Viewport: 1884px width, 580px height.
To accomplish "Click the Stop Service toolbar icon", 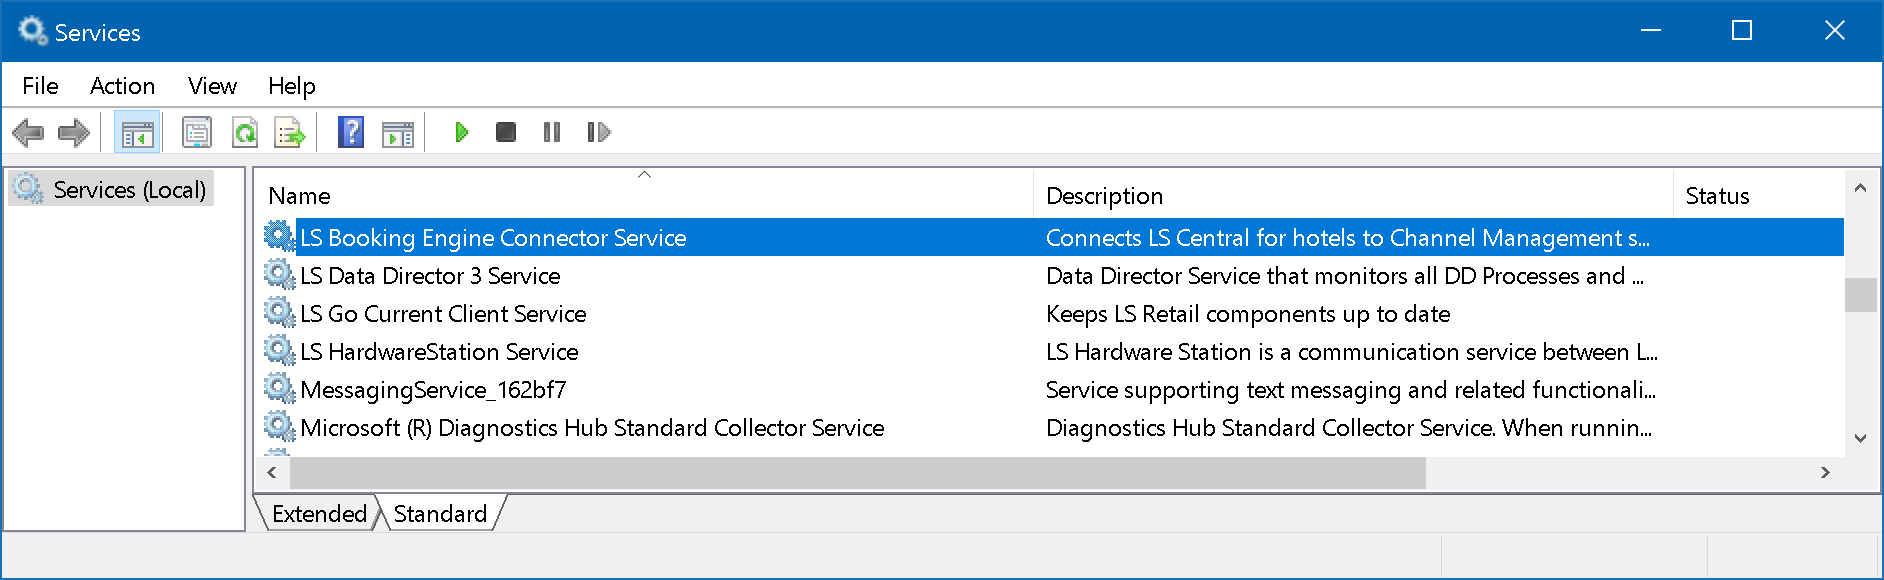I will pos(506,132).
